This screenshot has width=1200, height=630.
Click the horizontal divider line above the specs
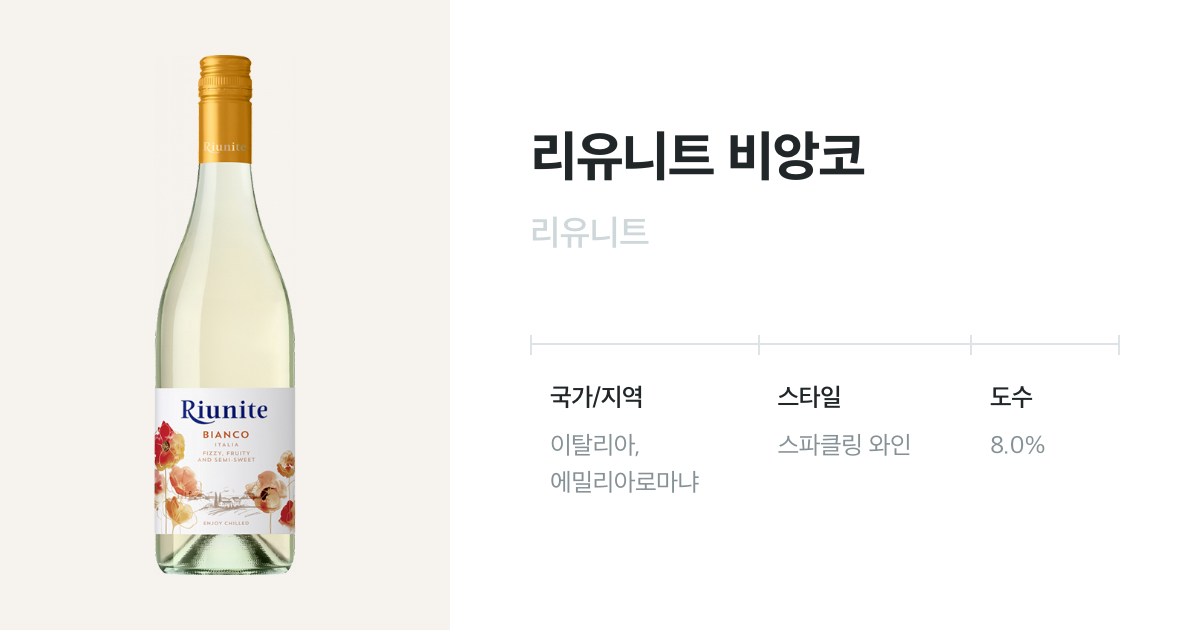(825, 345)
